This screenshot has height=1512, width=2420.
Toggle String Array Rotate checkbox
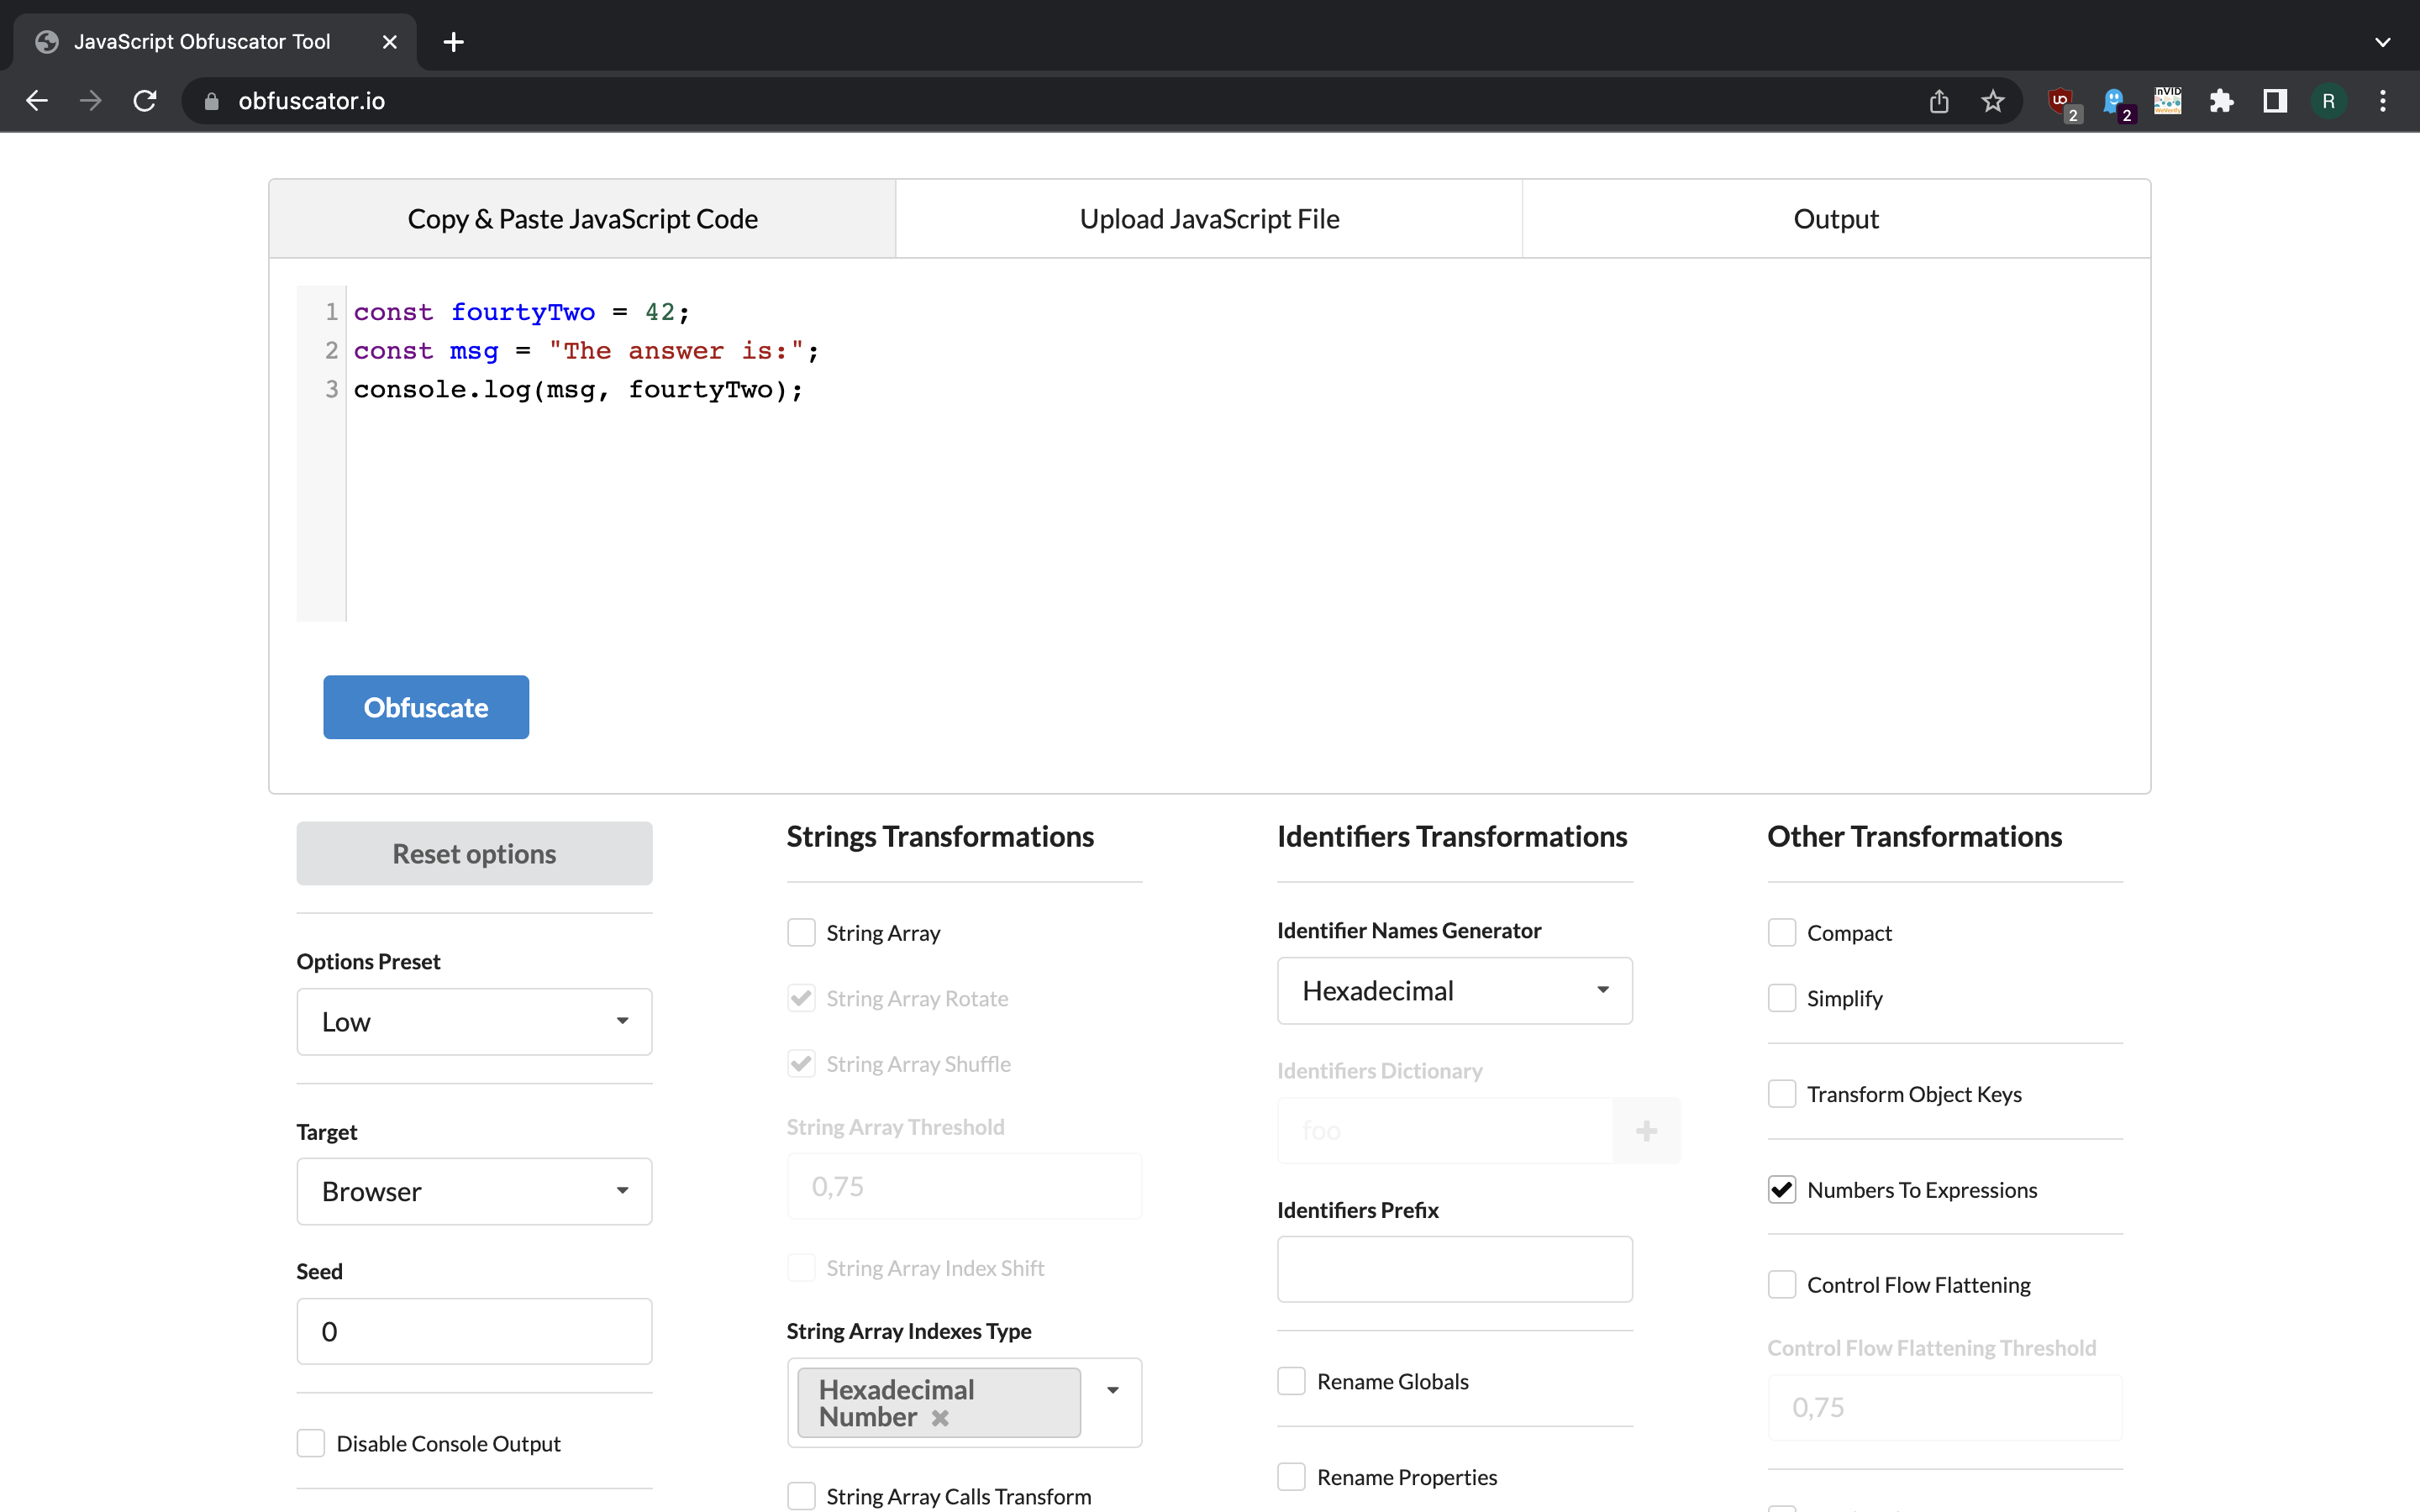tap(801, 998)
